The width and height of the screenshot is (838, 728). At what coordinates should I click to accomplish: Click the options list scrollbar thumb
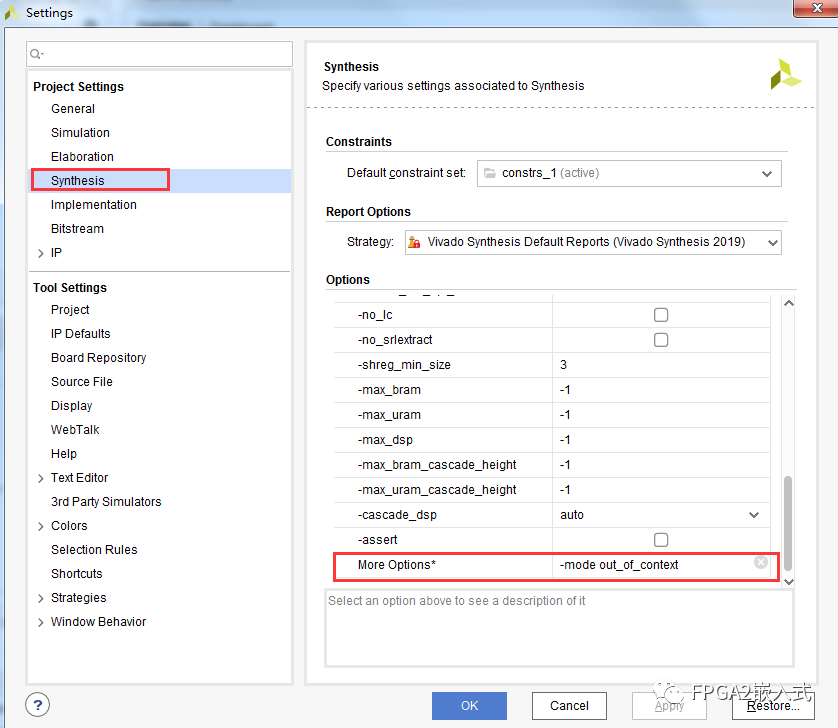click(788, 523)
